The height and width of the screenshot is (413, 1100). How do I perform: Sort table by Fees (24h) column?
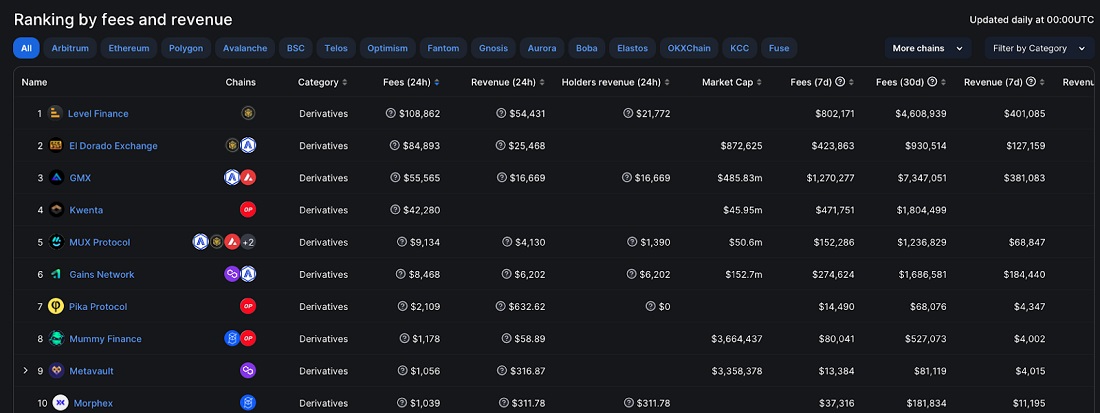411,82
